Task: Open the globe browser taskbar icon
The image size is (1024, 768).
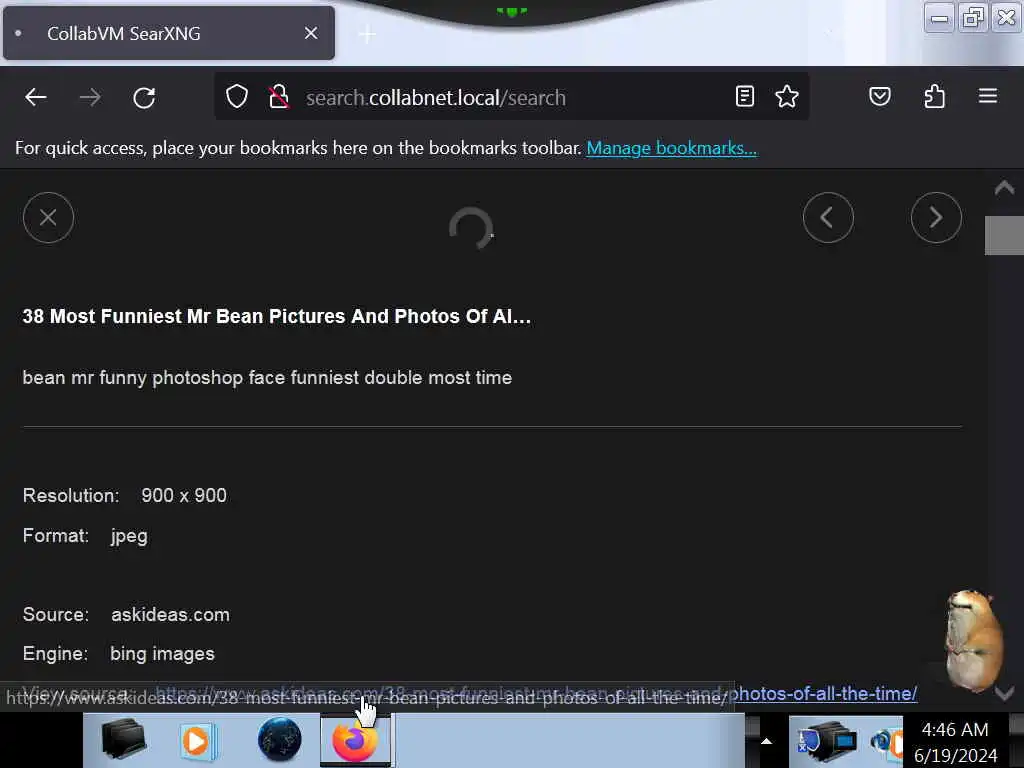Action: tap(280, 740)
